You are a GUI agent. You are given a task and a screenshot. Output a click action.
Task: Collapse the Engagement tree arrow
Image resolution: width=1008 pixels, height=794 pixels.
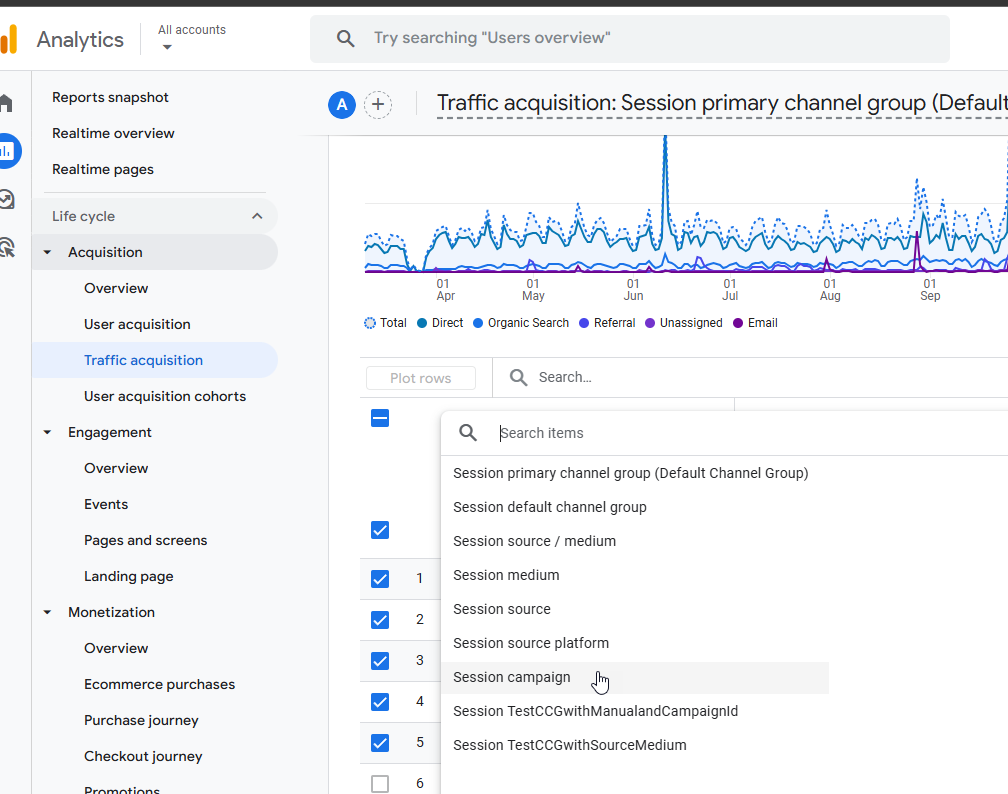click(47, 432)
